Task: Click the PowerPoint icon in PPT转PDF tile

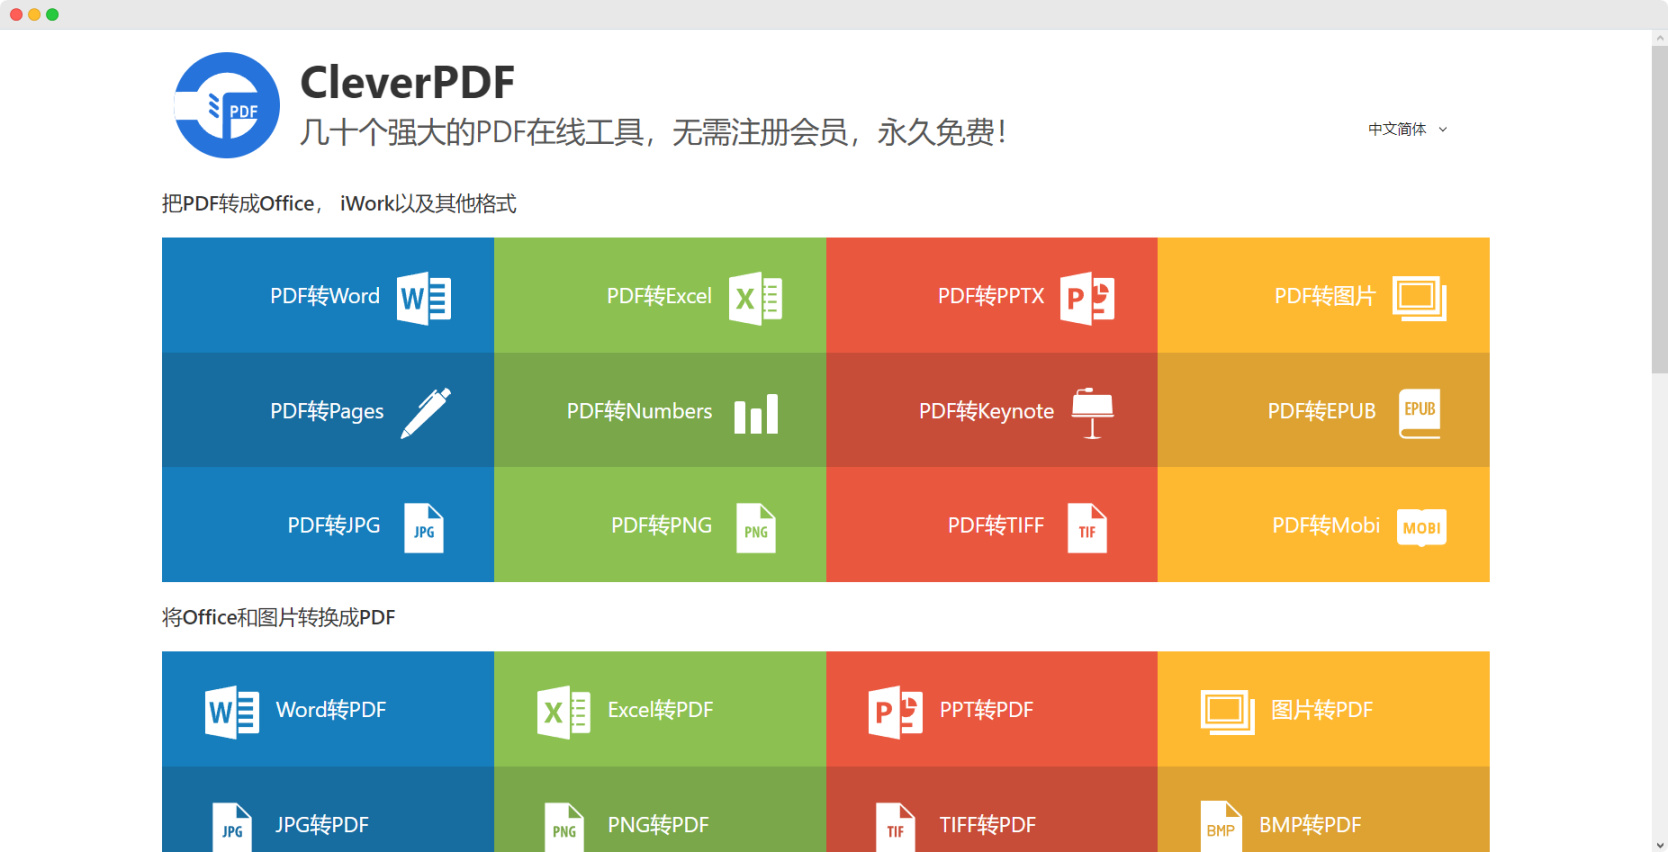Action: click(896, 712)
